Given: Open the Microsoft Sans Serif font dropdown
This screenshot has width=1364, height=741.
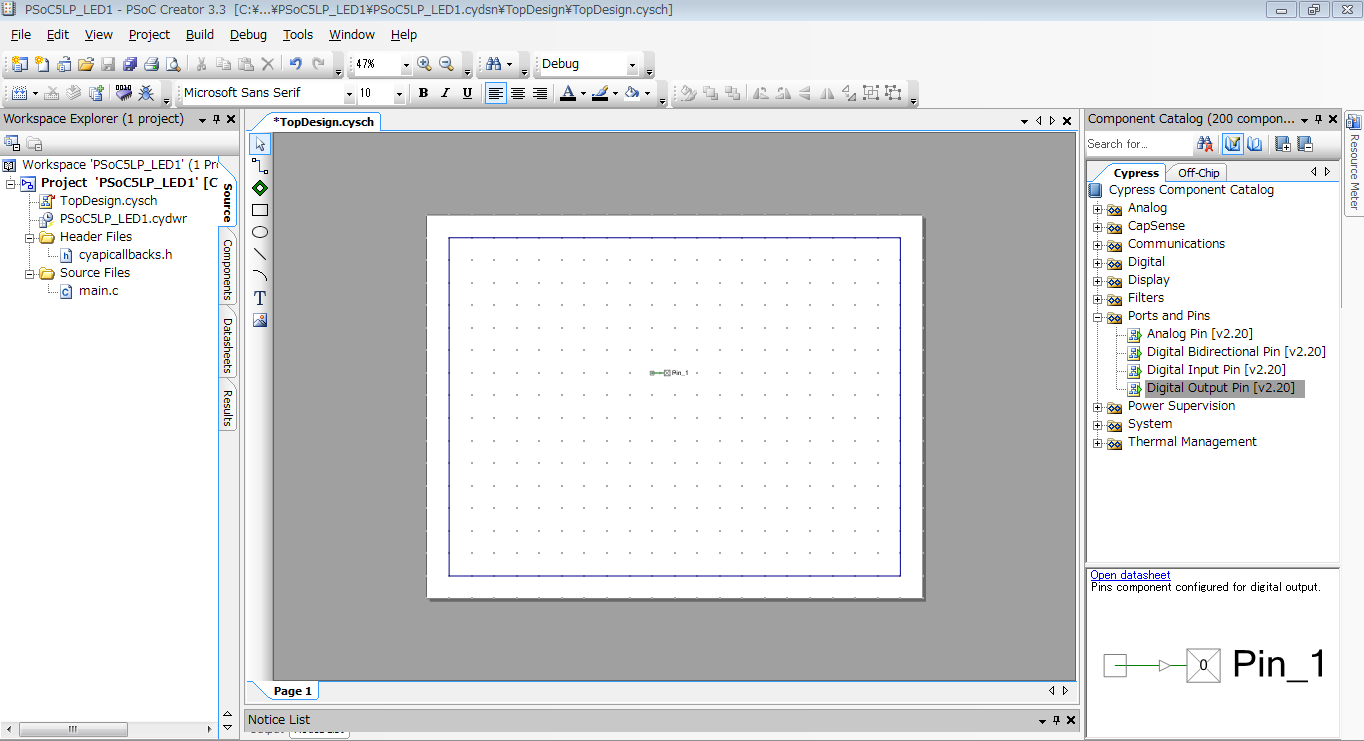Looking at the screenshot, I should coord(349,94).
